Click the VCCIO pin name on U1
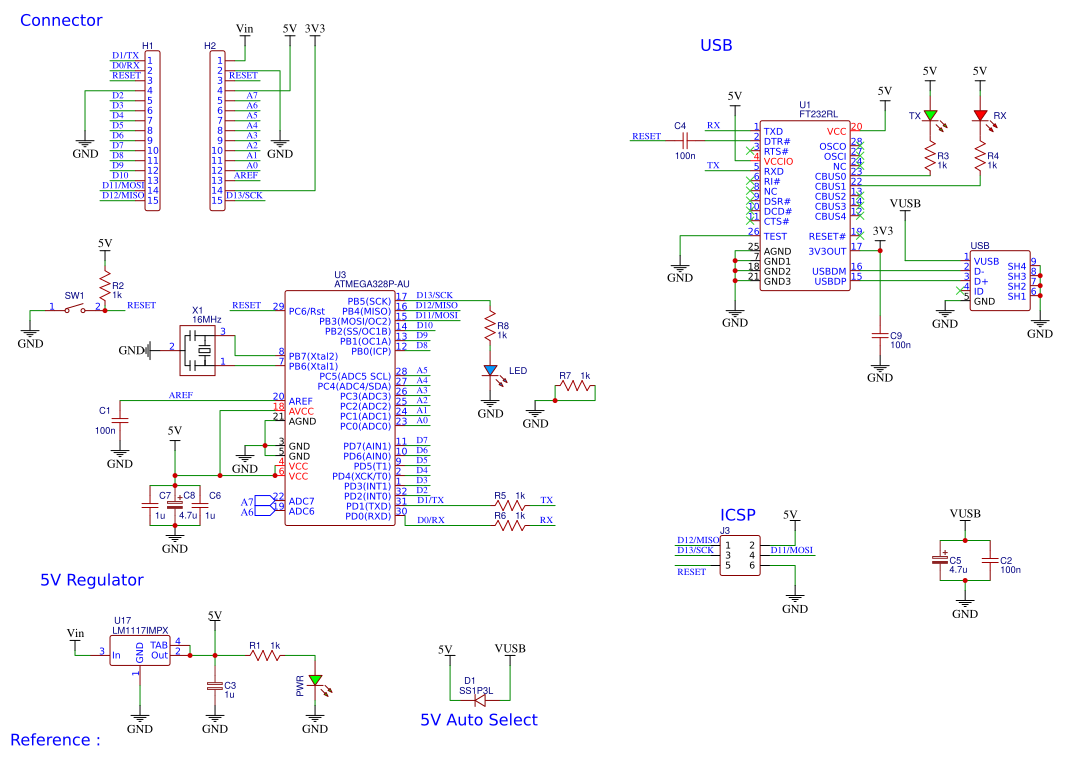 tap(778, 162)
